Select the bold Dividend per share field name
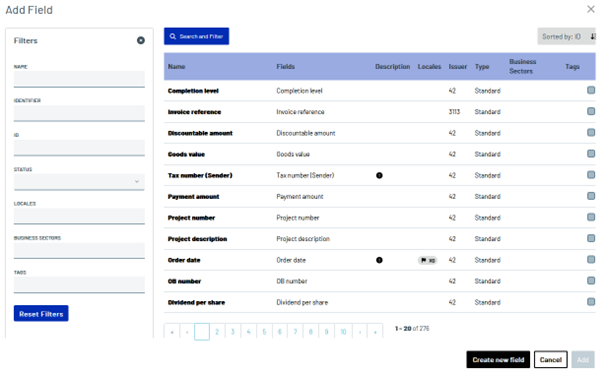The height and width of the screenshot is (376, 605). pyautogui.click(x=196, y=303)
